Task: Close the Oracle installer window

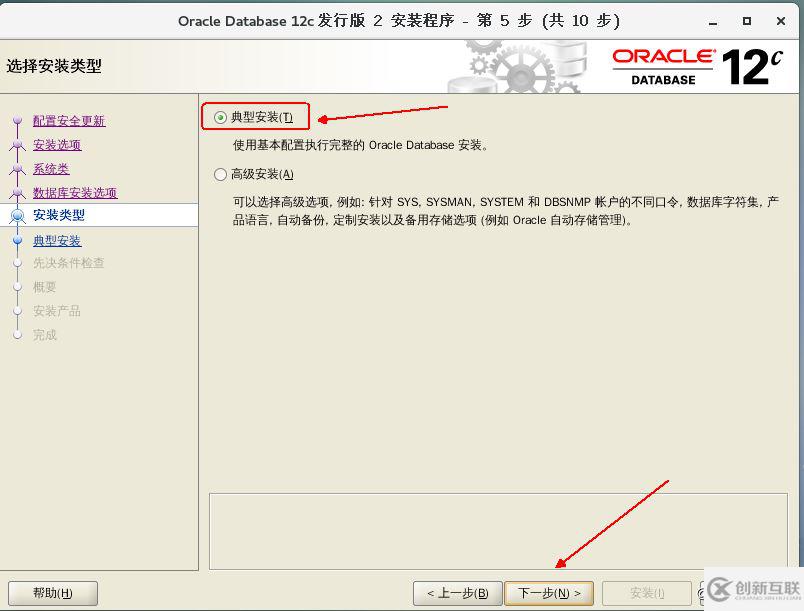Action: [x=781, y=21]
